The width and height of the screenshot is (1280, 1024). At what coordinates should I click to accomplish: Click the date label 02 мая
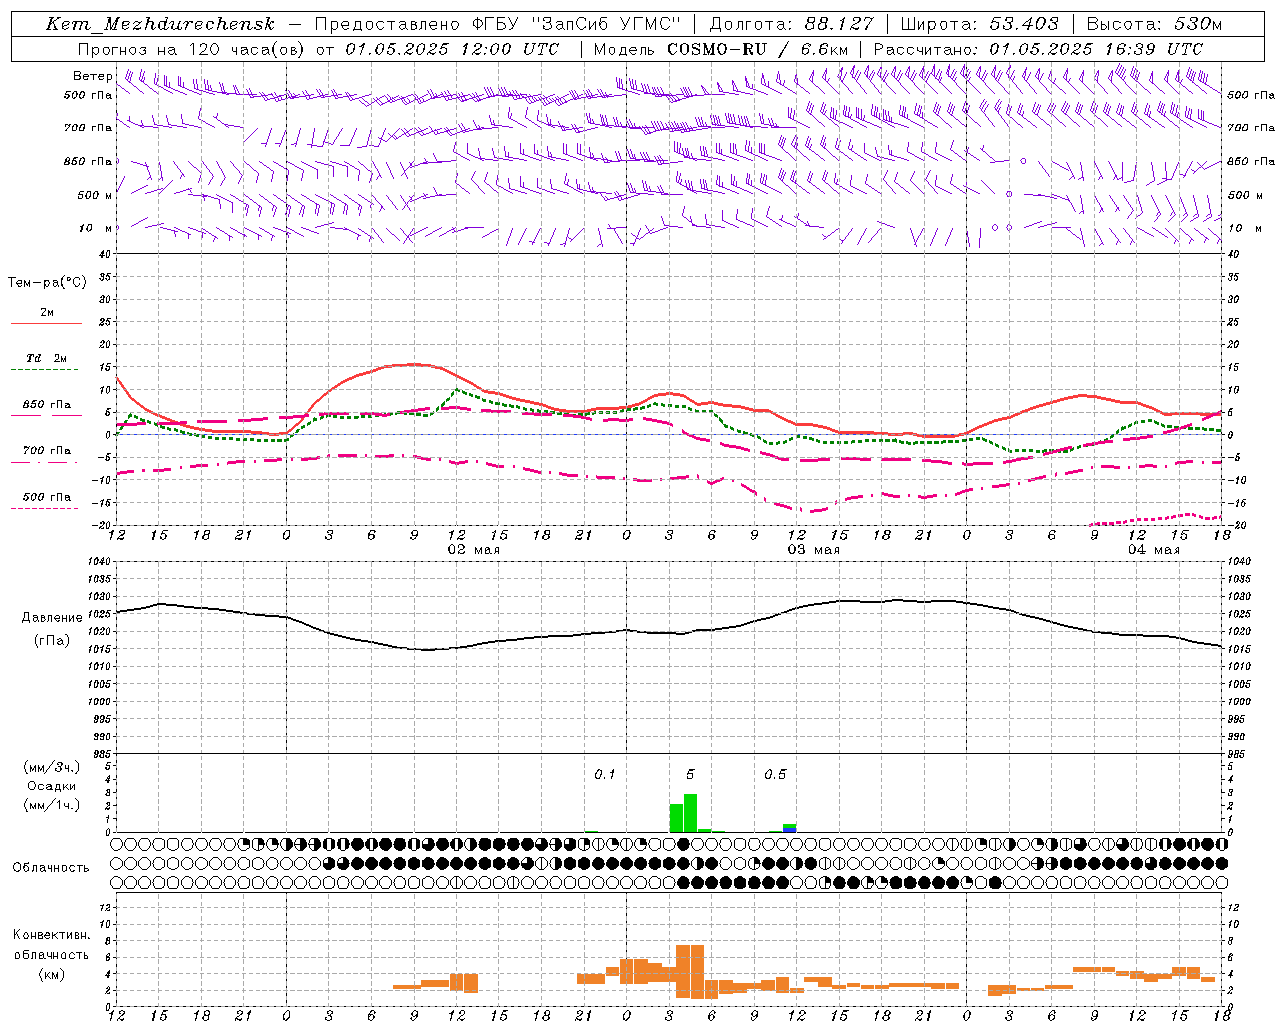(x=473, y=550)
